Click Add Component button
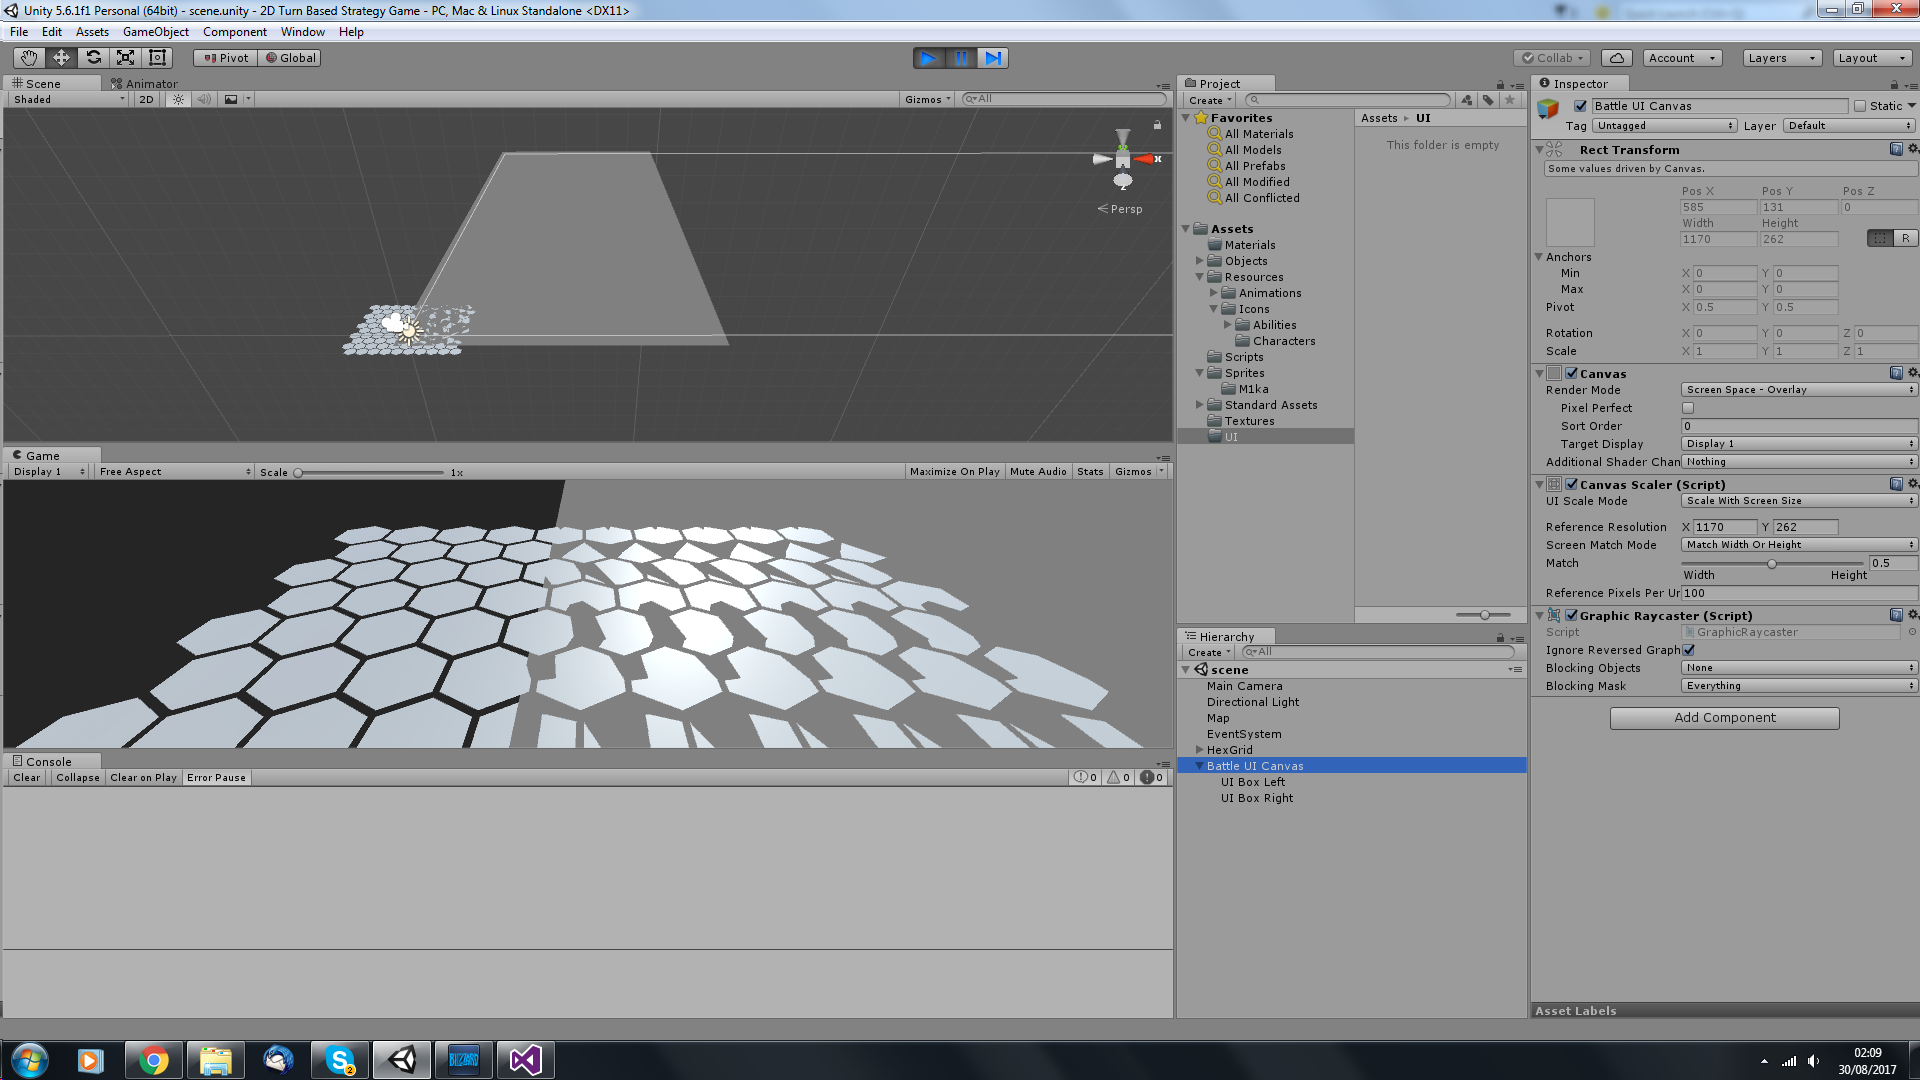 pyautogui.click(x=1724, y=718)
